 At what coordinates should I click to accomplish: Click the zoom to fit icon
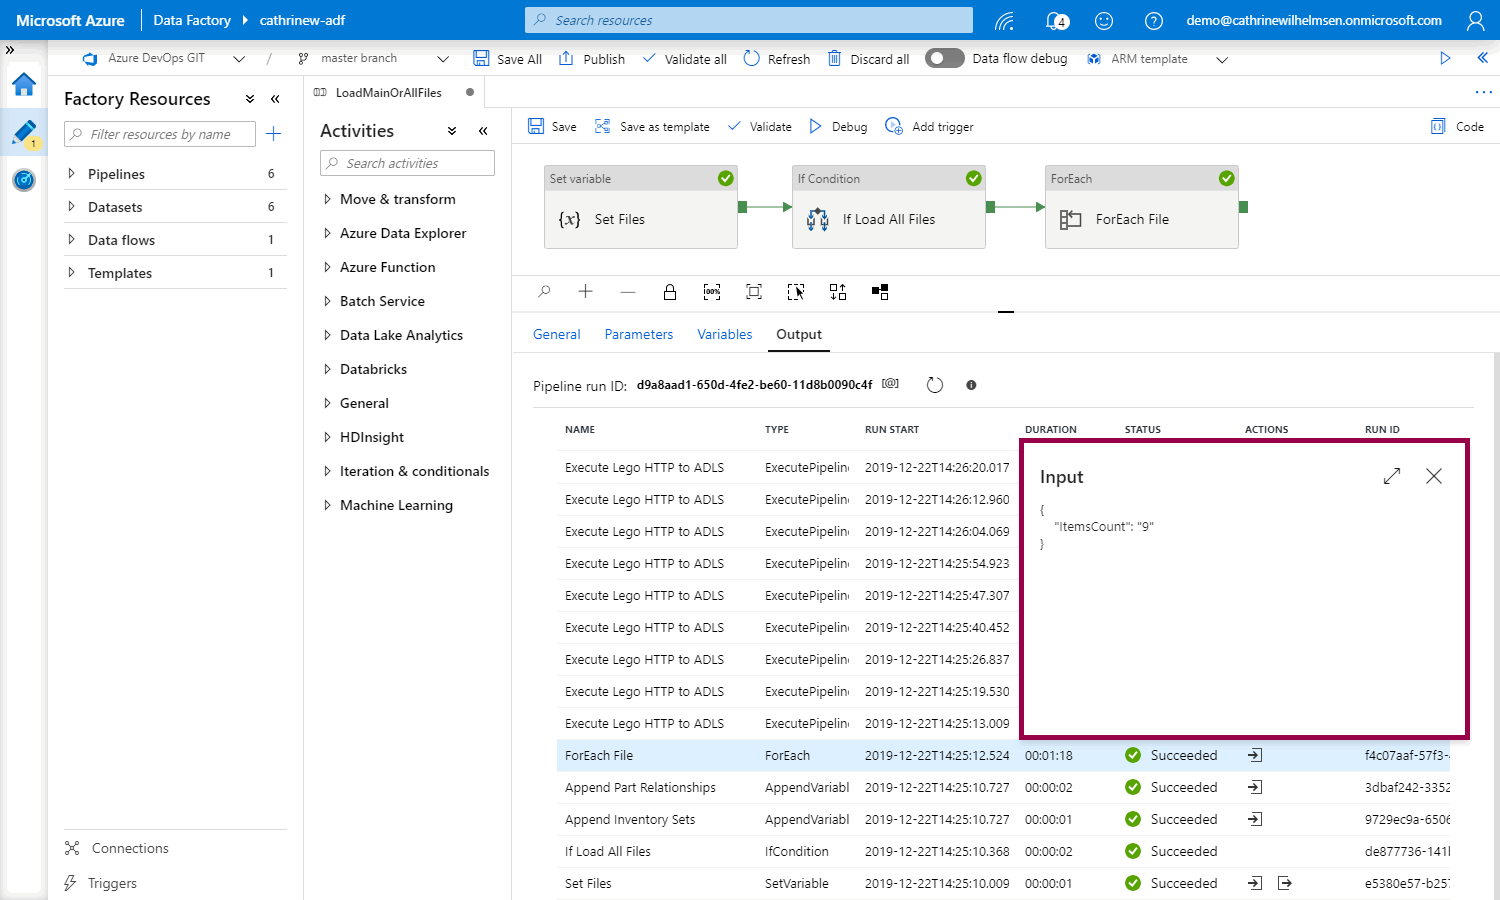[754, 292]
